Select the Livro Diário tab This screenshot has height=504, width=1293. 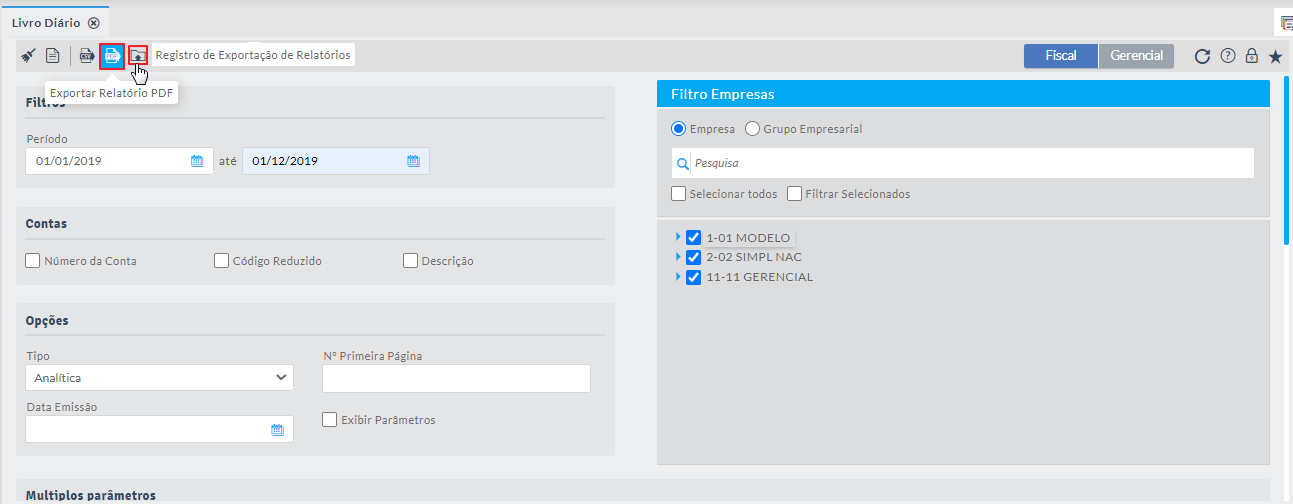click(x=45, y=22)
